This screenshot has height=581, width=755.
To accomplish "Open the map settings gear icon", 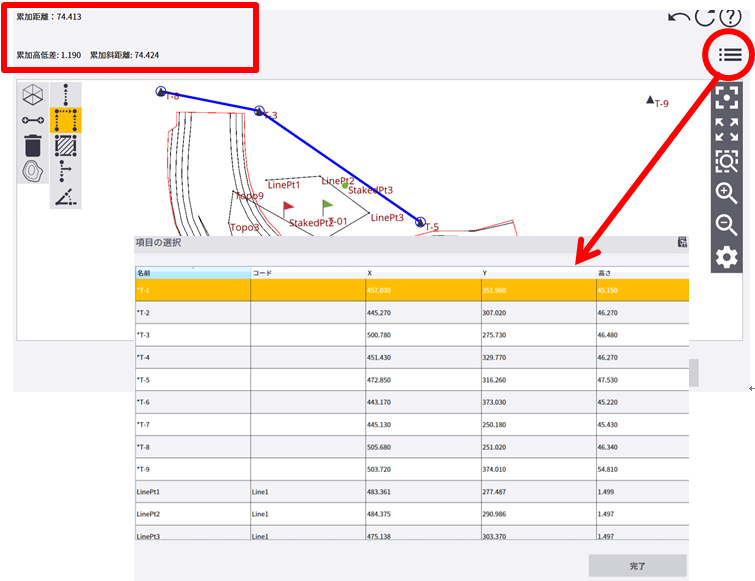I will (x=726, y=258).
